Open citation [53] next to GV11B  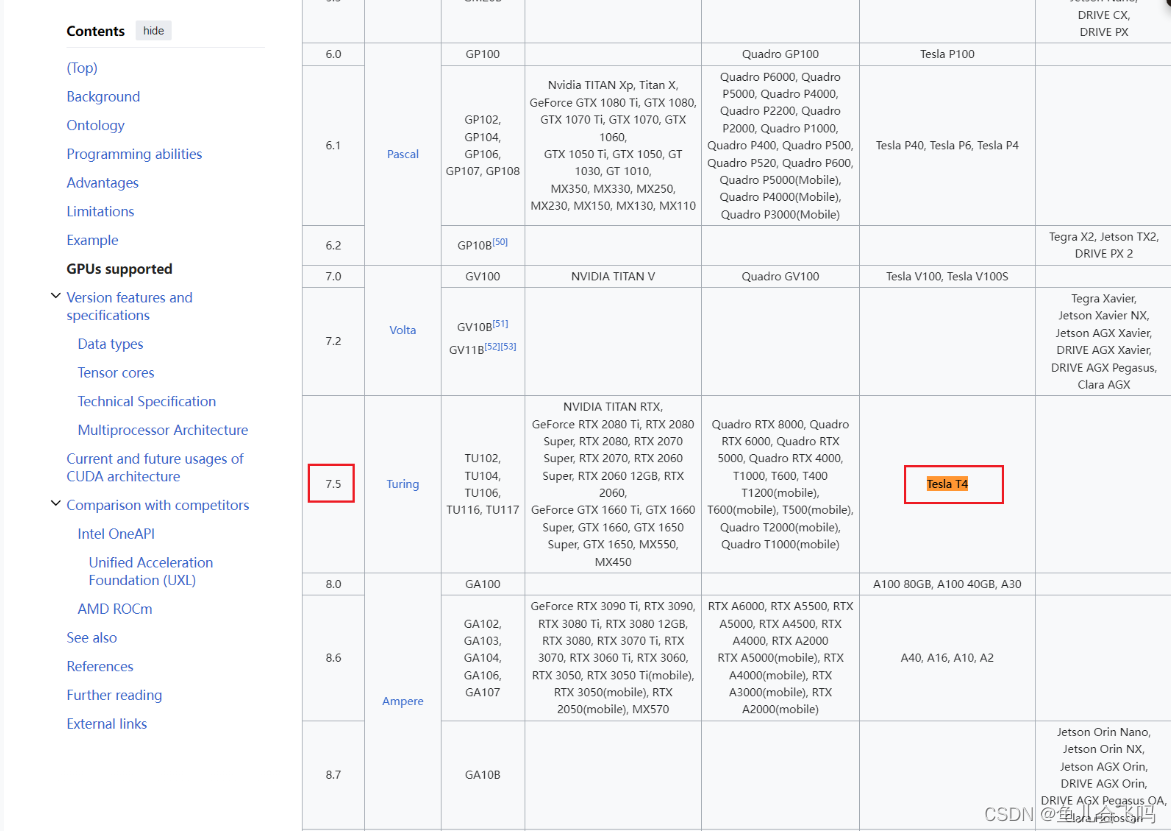coord(509,347)
